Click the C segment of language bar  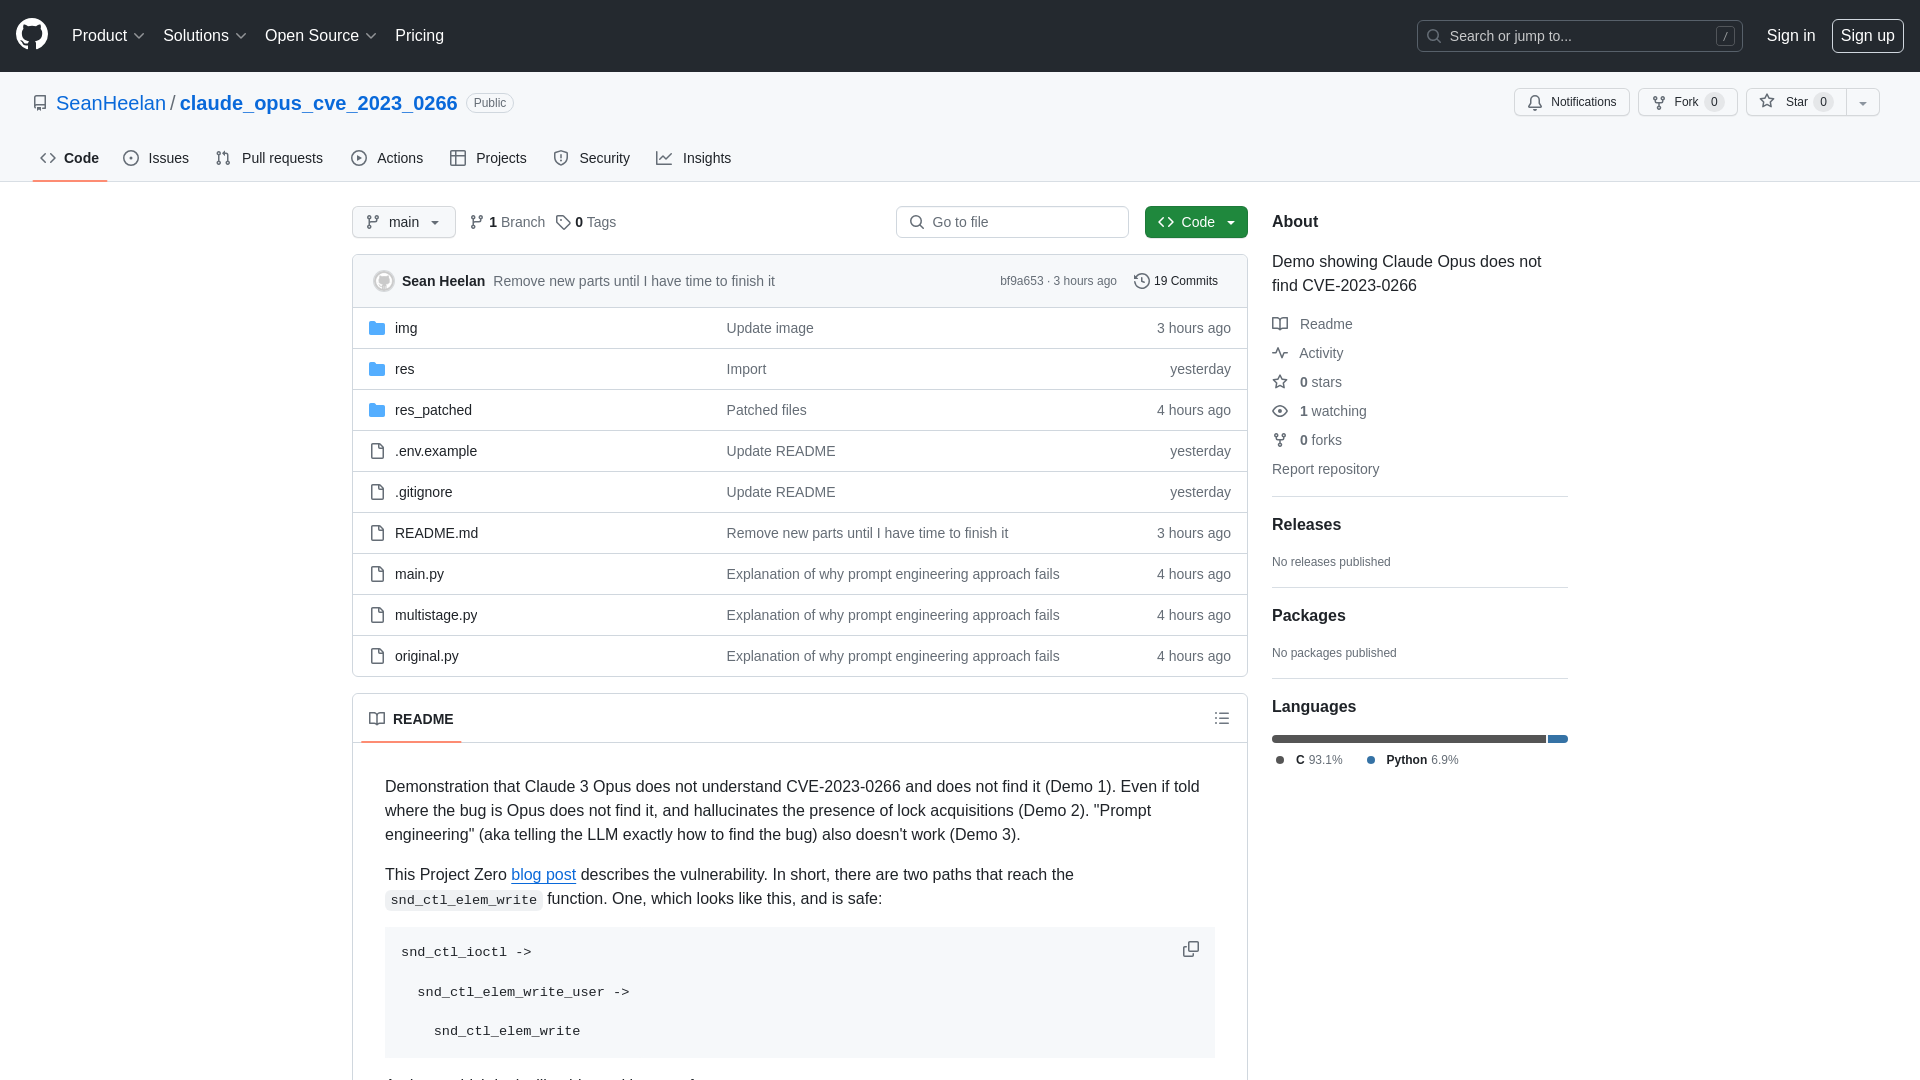(1409, 739)
